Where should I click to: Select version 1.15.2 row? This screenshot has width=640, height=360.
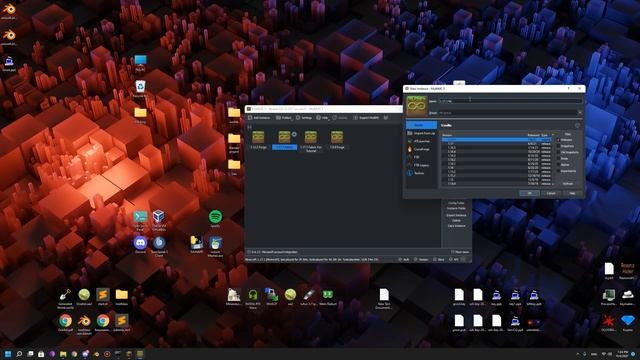pyautogui.click(x=496, y=172)
